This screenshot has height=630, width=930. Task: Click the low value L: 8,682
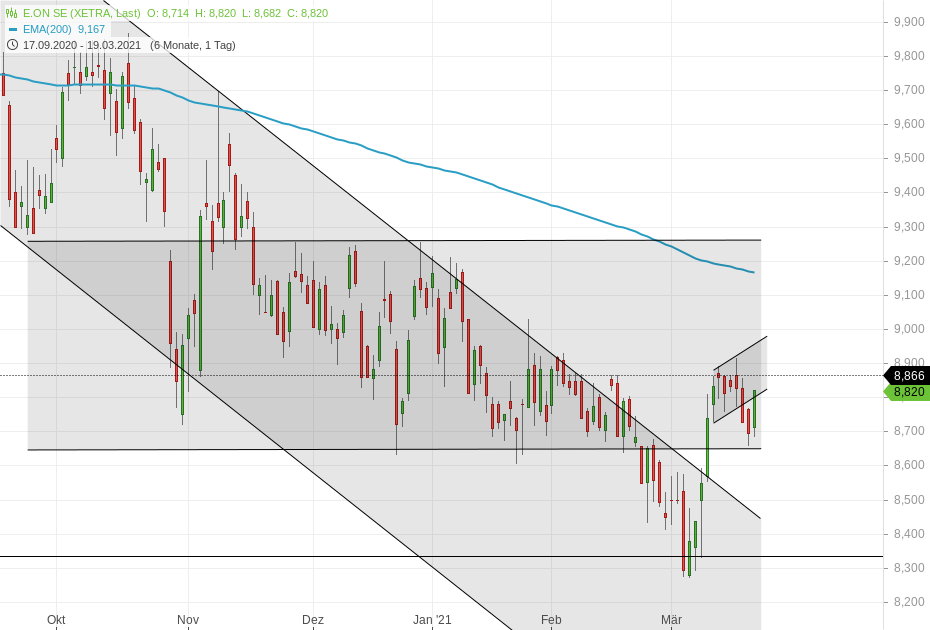tap(262, 13)
